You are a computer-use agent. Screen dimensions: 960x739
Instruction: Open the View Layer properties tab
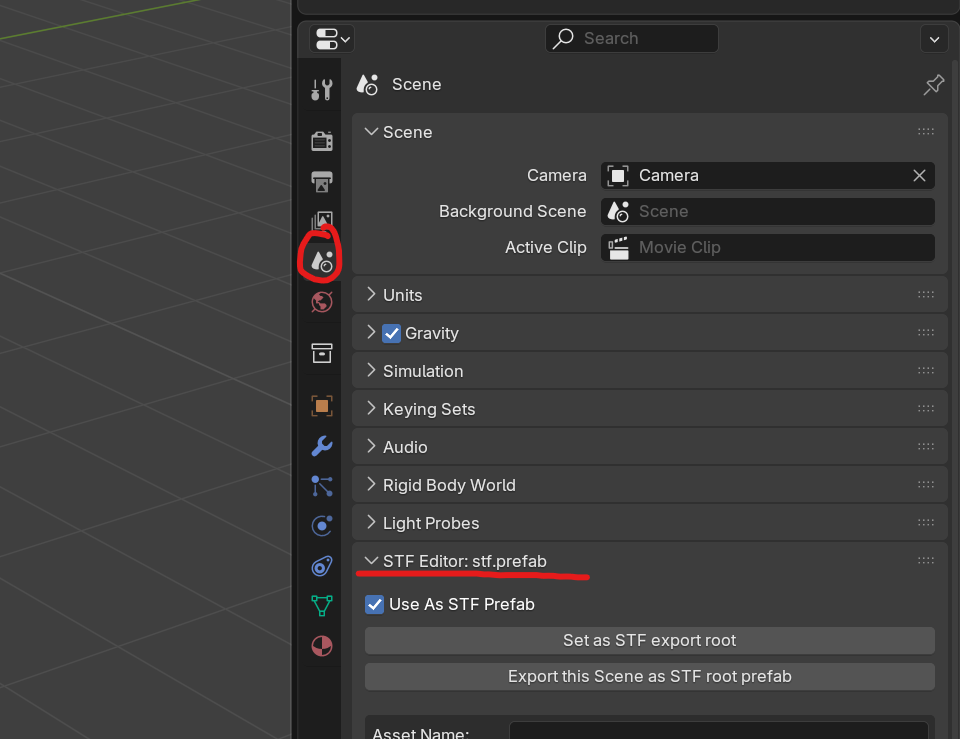coord(321,220)
